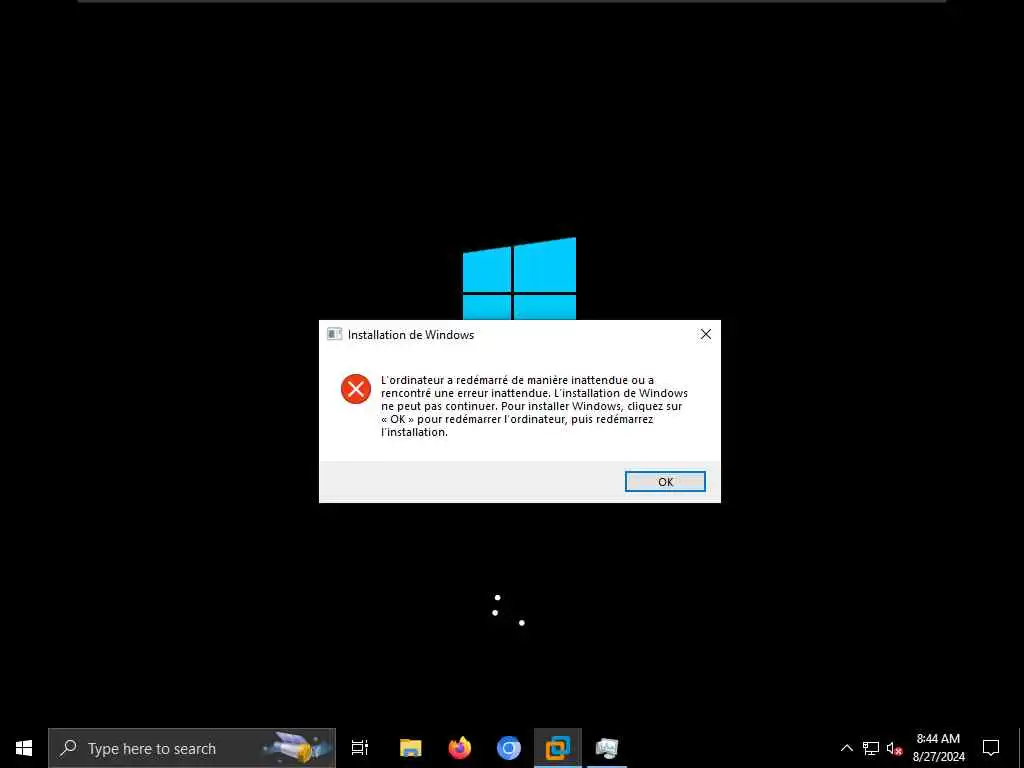
Task: Show hidden system tray icons
Action: point(846,748)
